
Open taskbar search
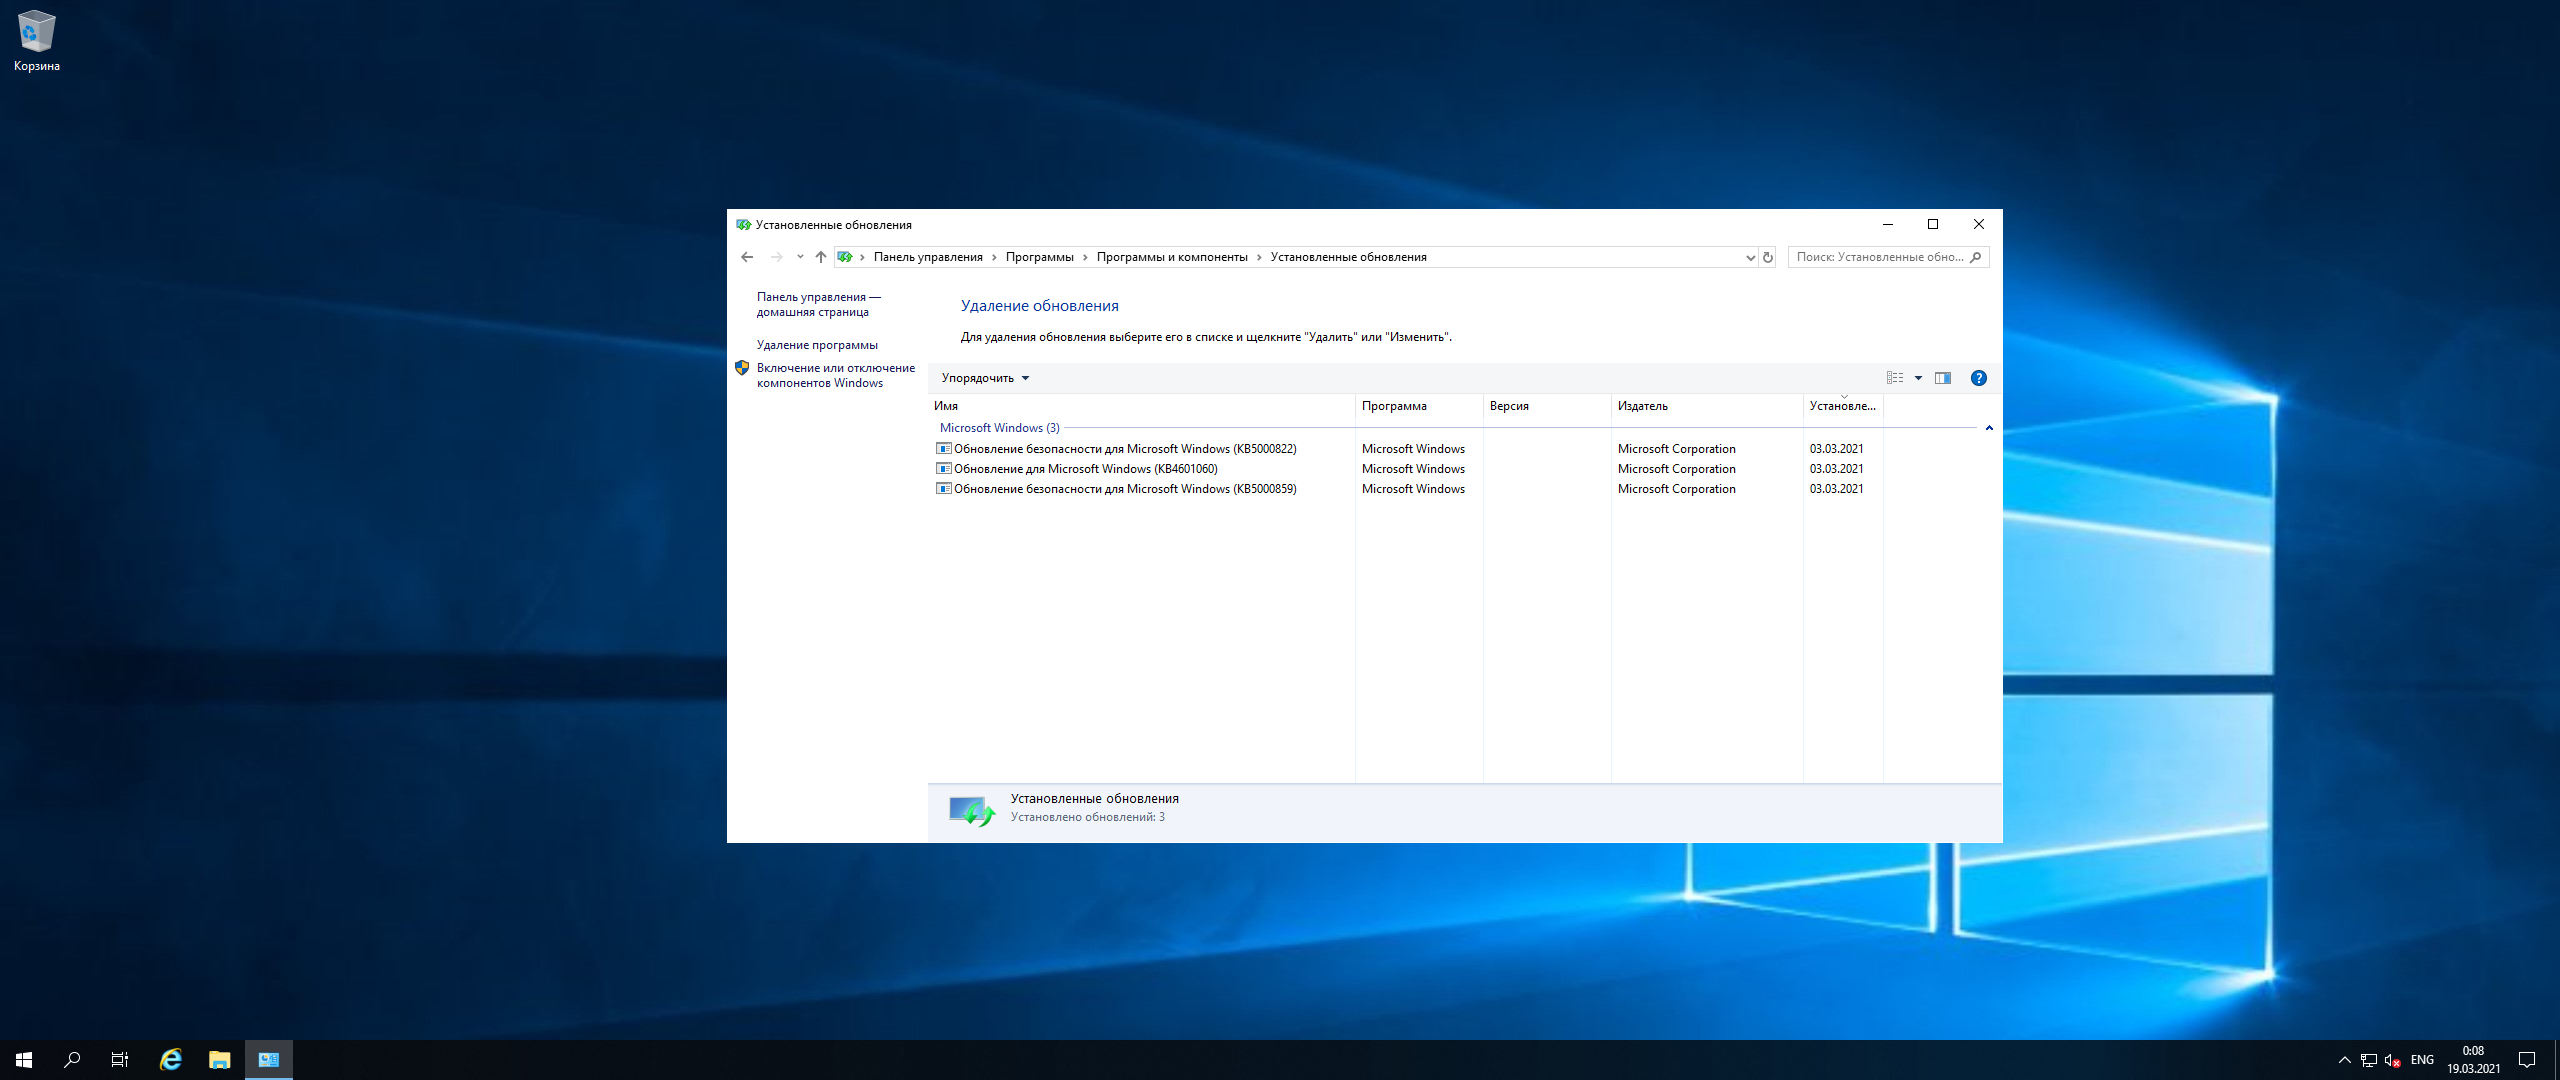[x=72, y=1060]
